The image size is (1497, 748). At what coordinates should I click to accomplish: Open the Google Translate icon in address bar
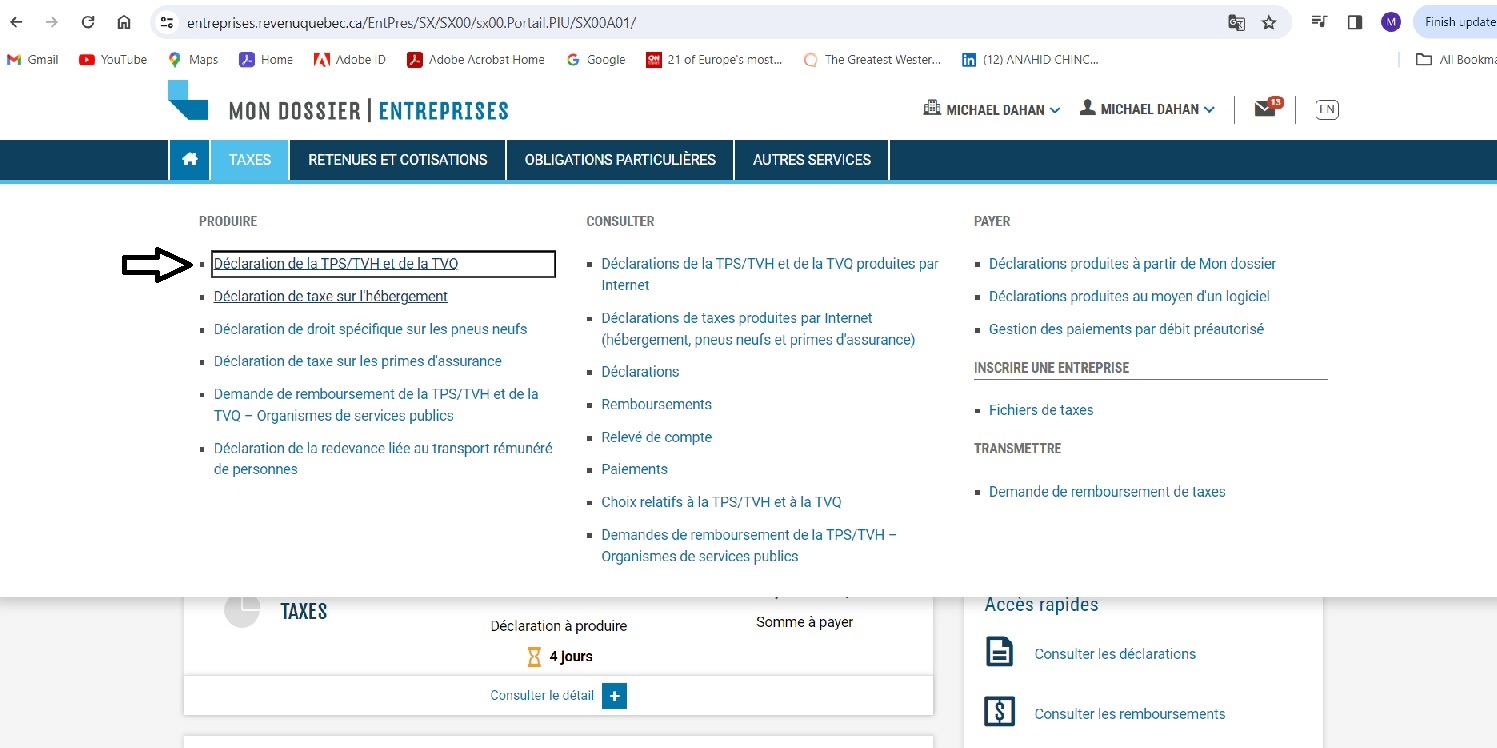(x=1237, y=22)
